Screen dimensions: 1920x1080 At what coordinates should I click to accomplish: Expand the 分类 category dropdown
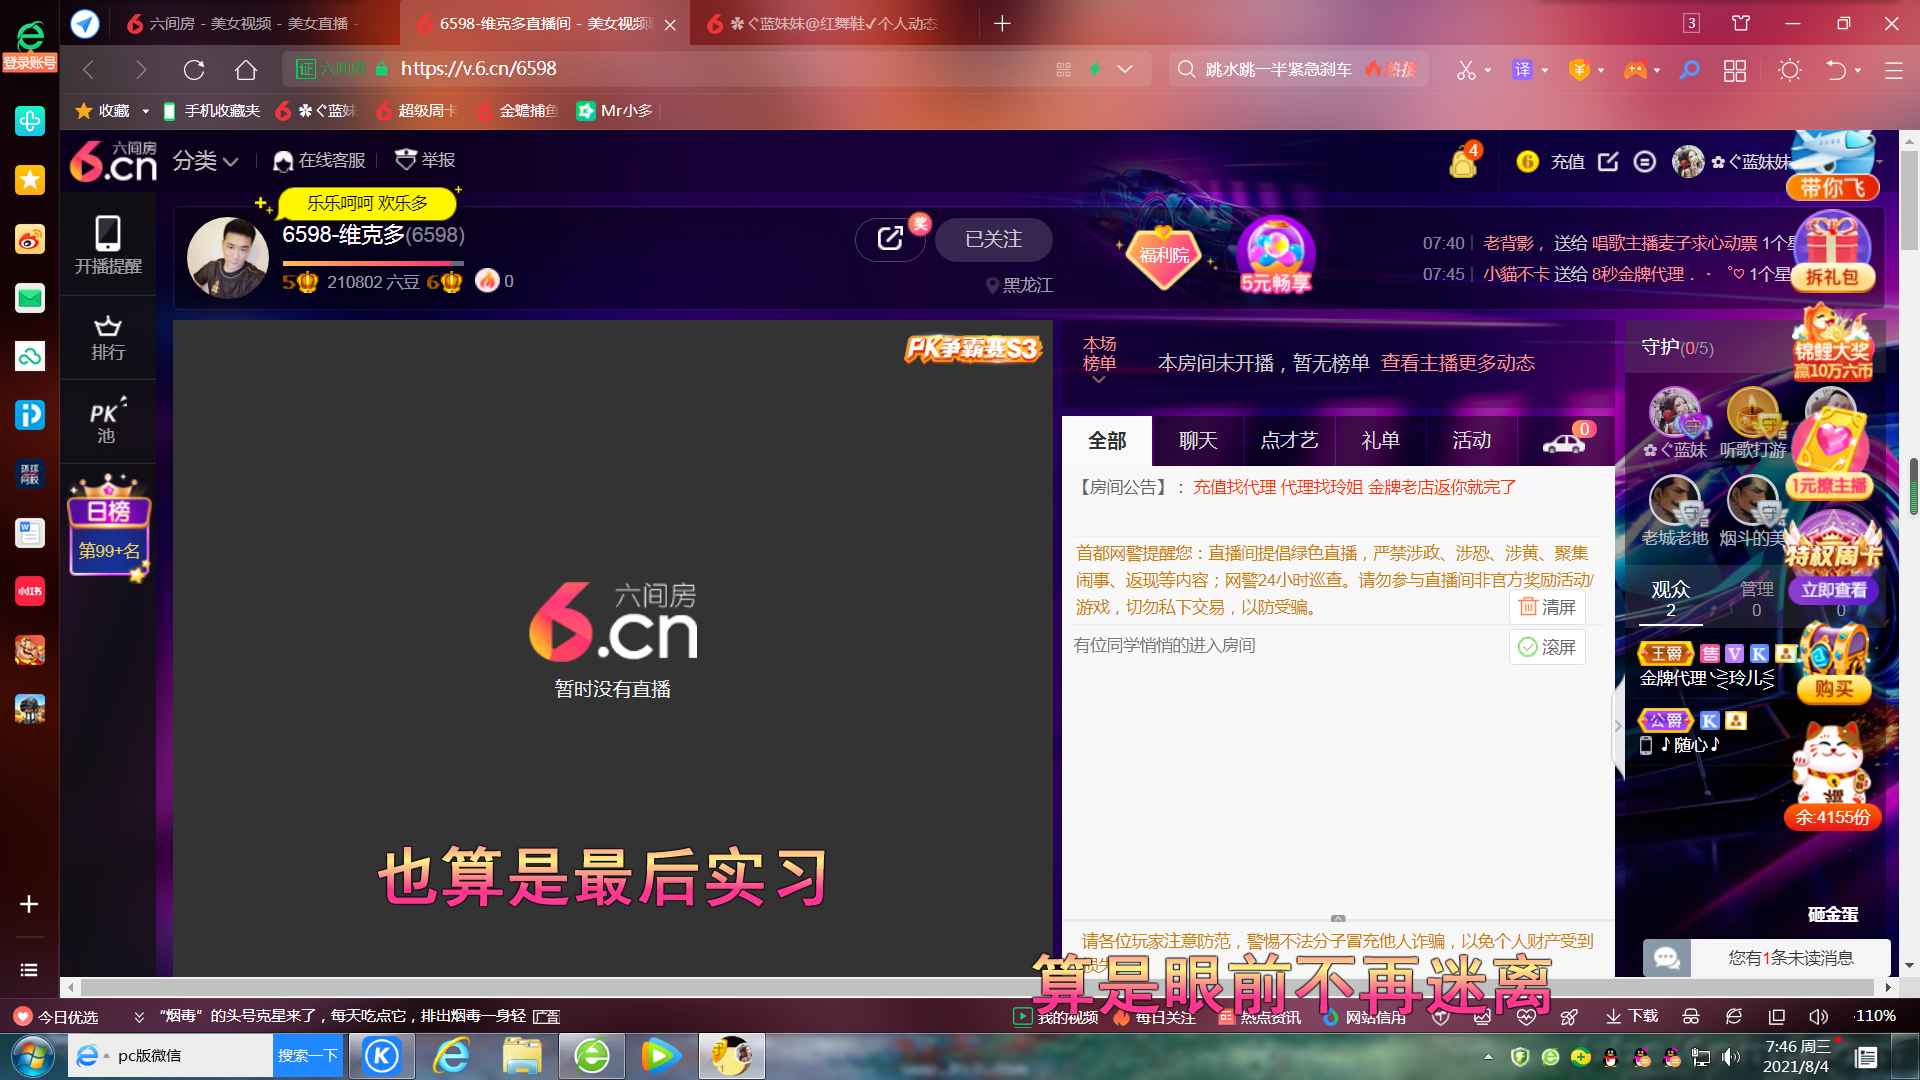click(x=205, y=161)
